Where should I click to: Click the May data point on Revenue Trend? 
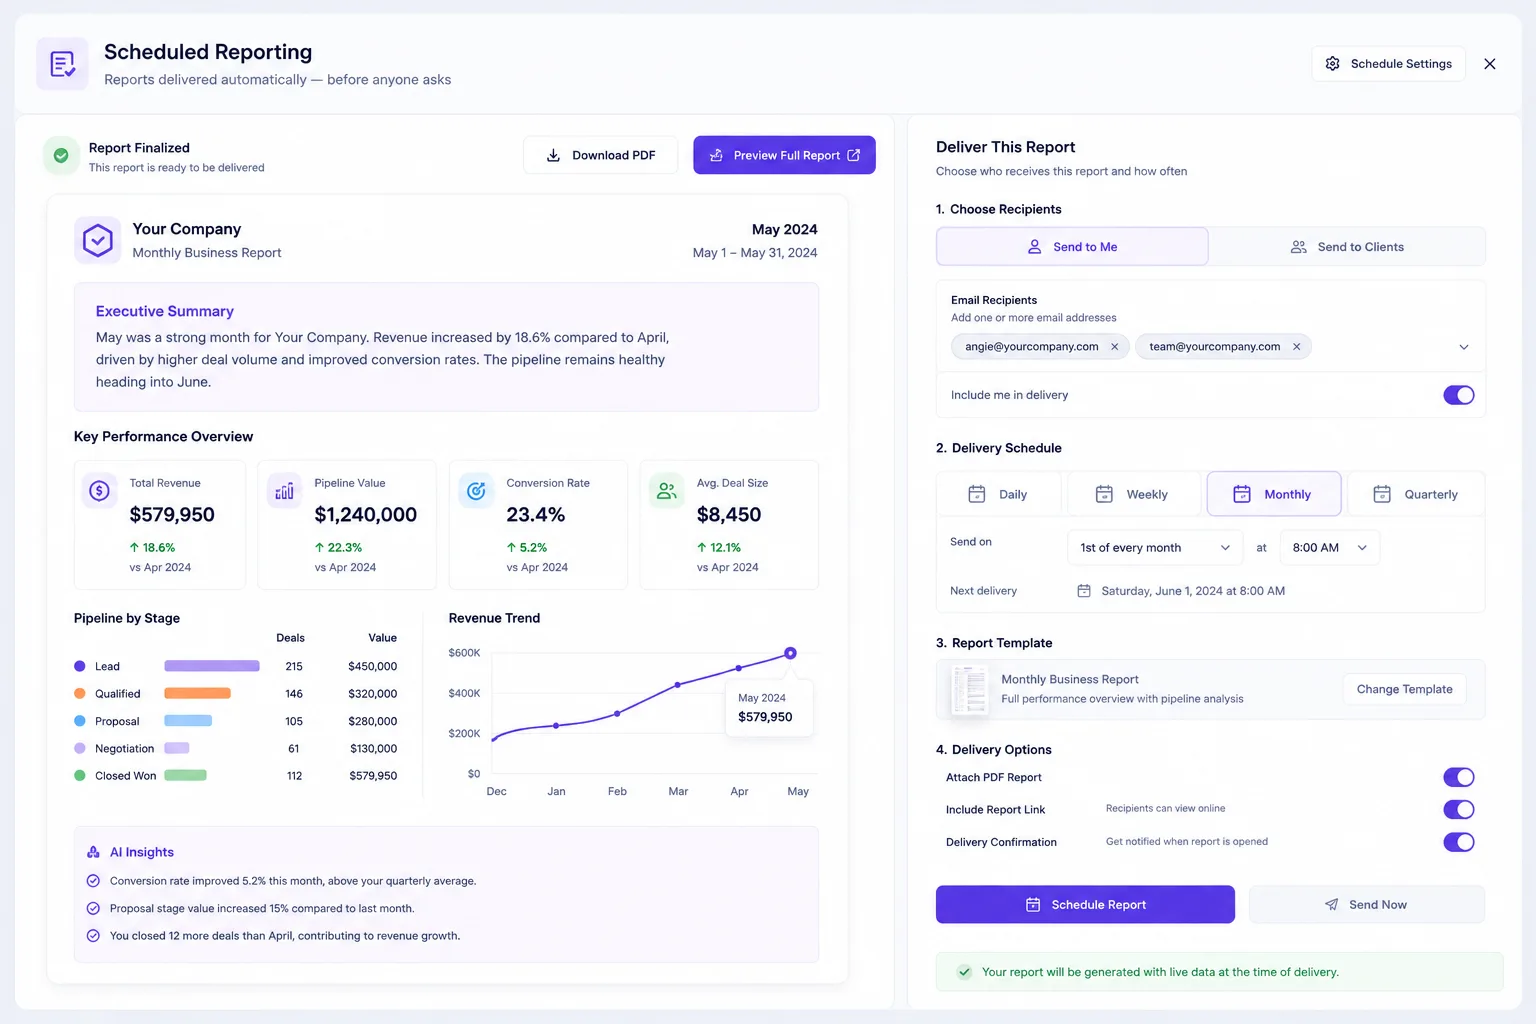tap(790, 653)
